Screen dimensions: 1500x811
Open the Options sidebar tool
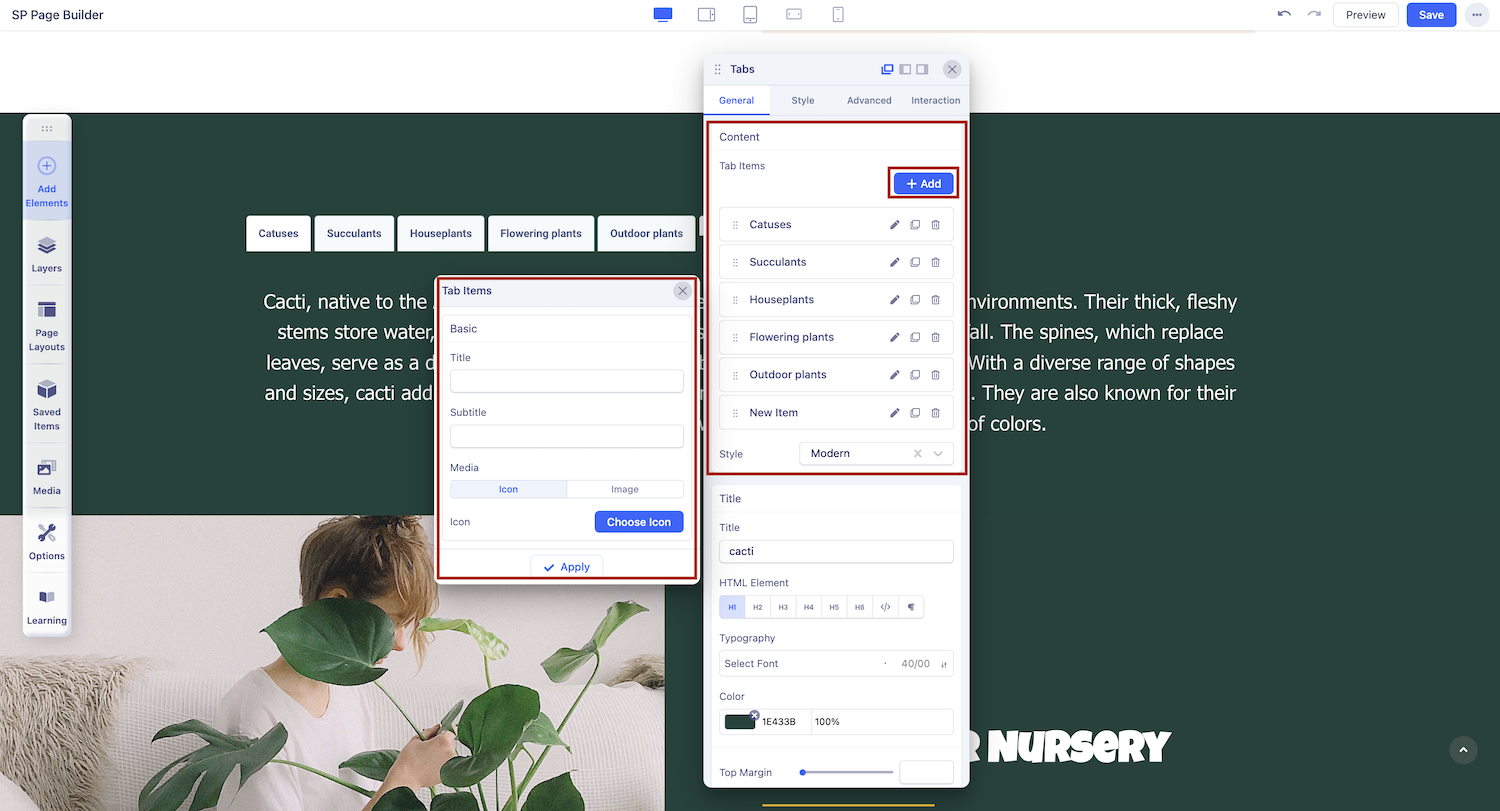[47, 542]
